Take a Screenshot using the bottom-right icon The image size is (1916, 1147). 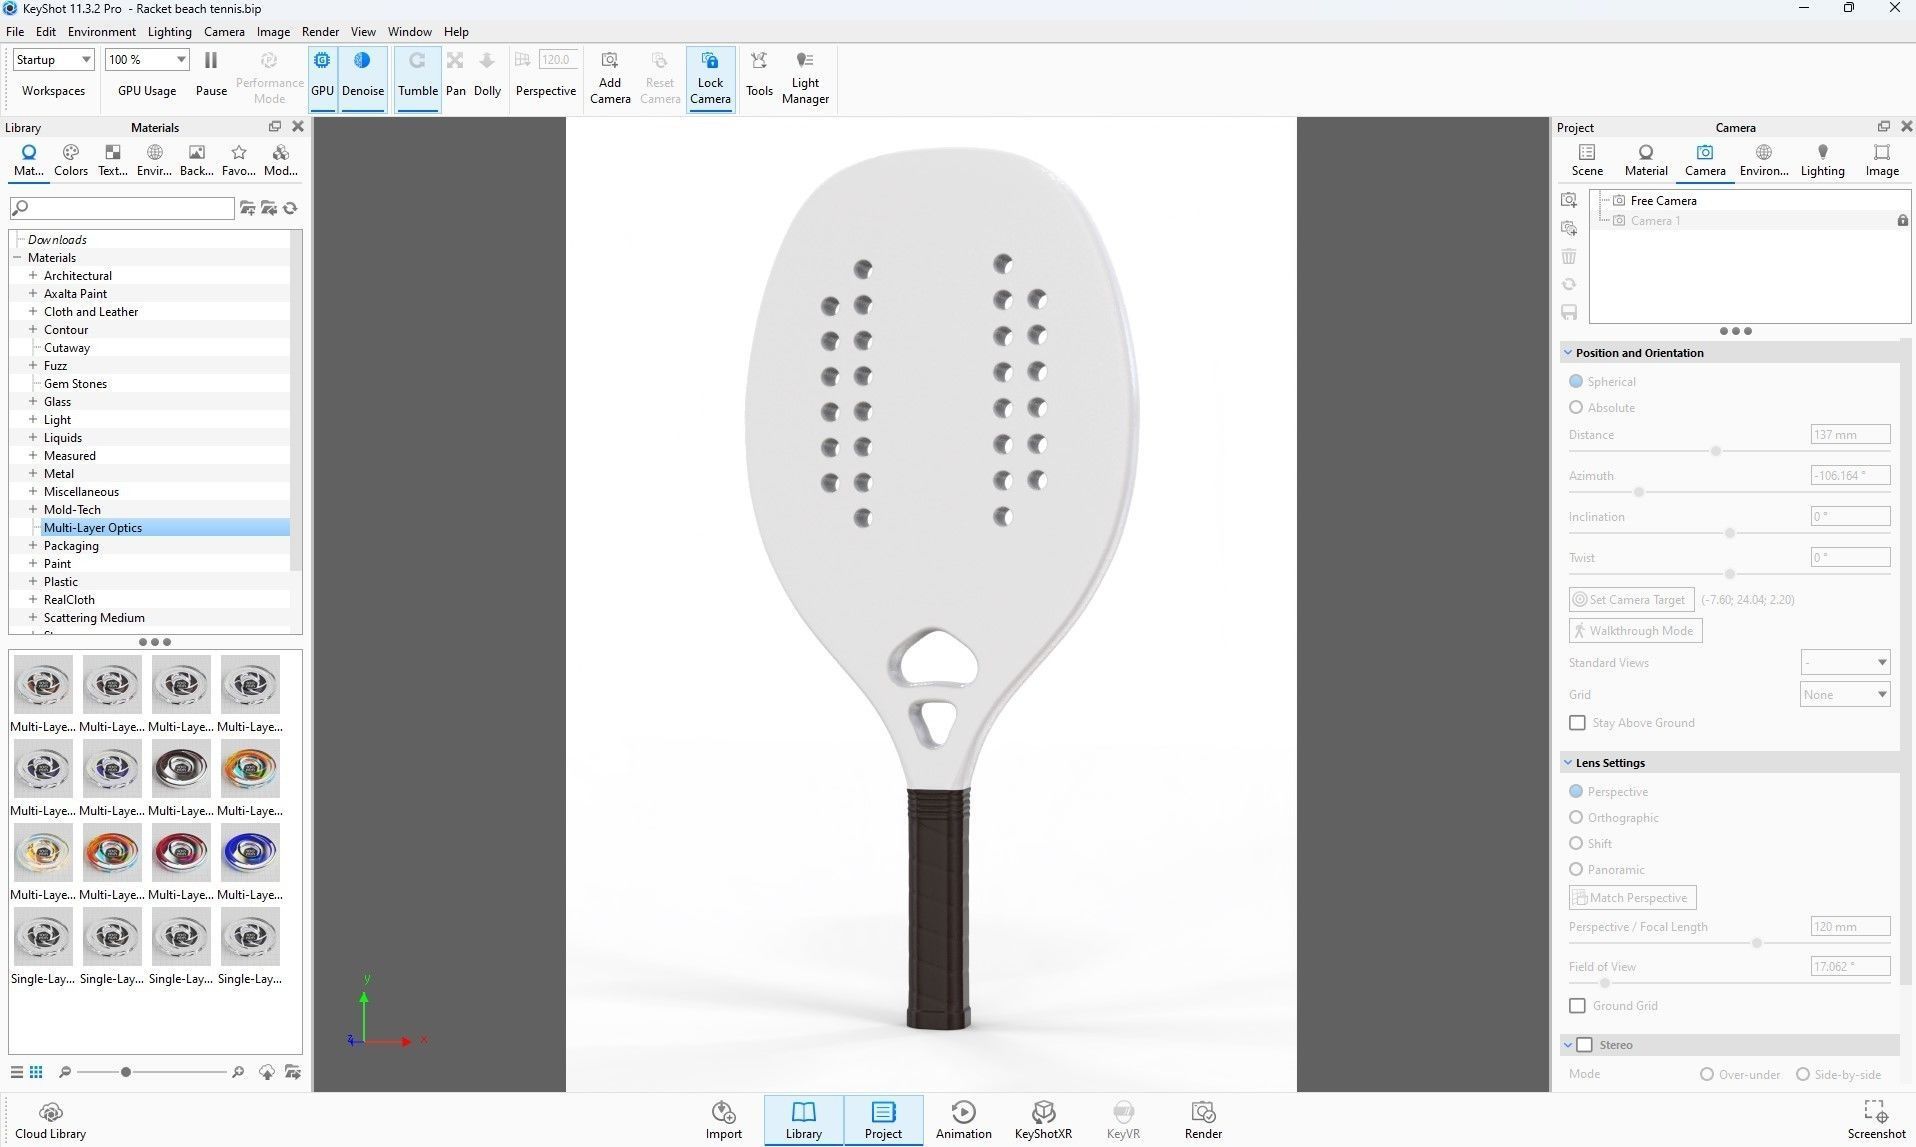coord(1876,1120)
